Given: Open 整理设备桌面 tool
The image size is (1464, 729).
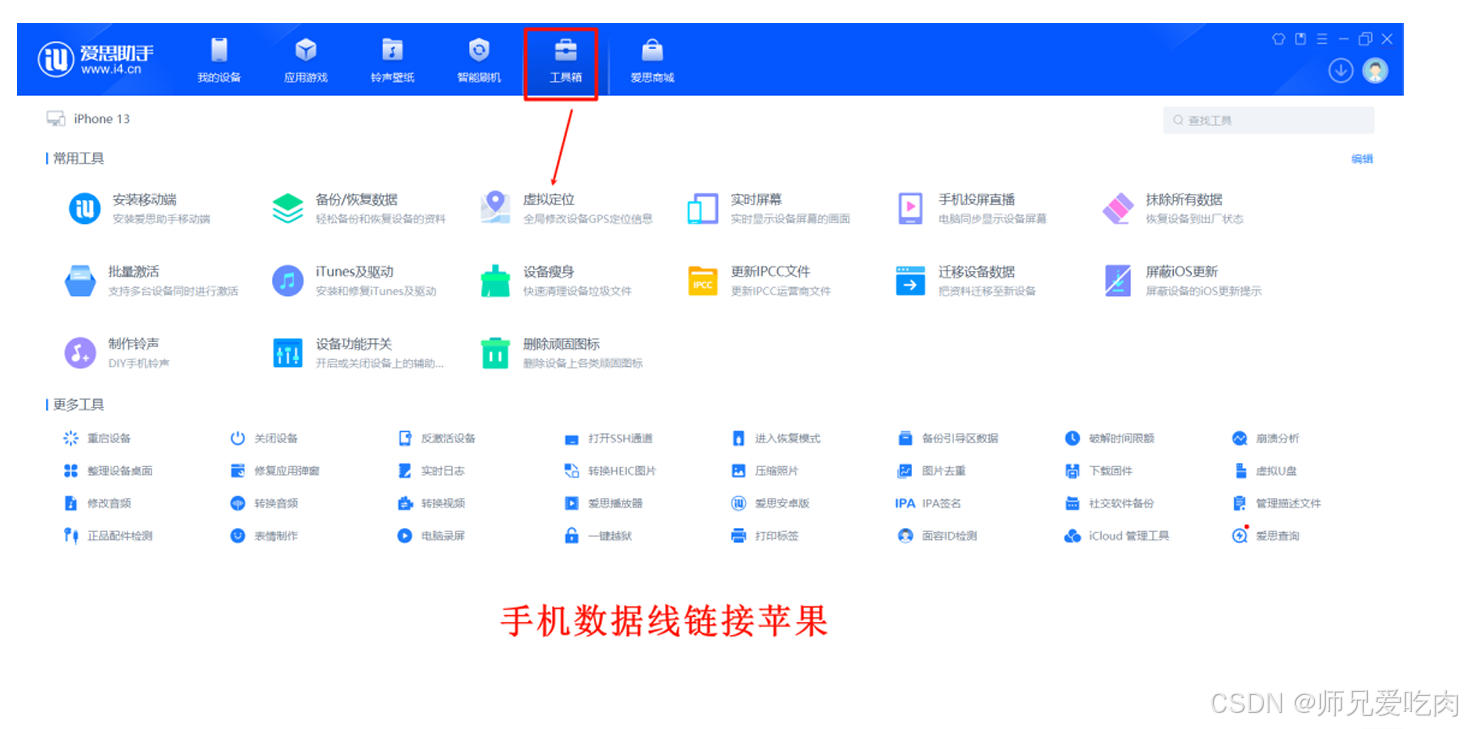Looking at the screenshot, I should [108, 471].
